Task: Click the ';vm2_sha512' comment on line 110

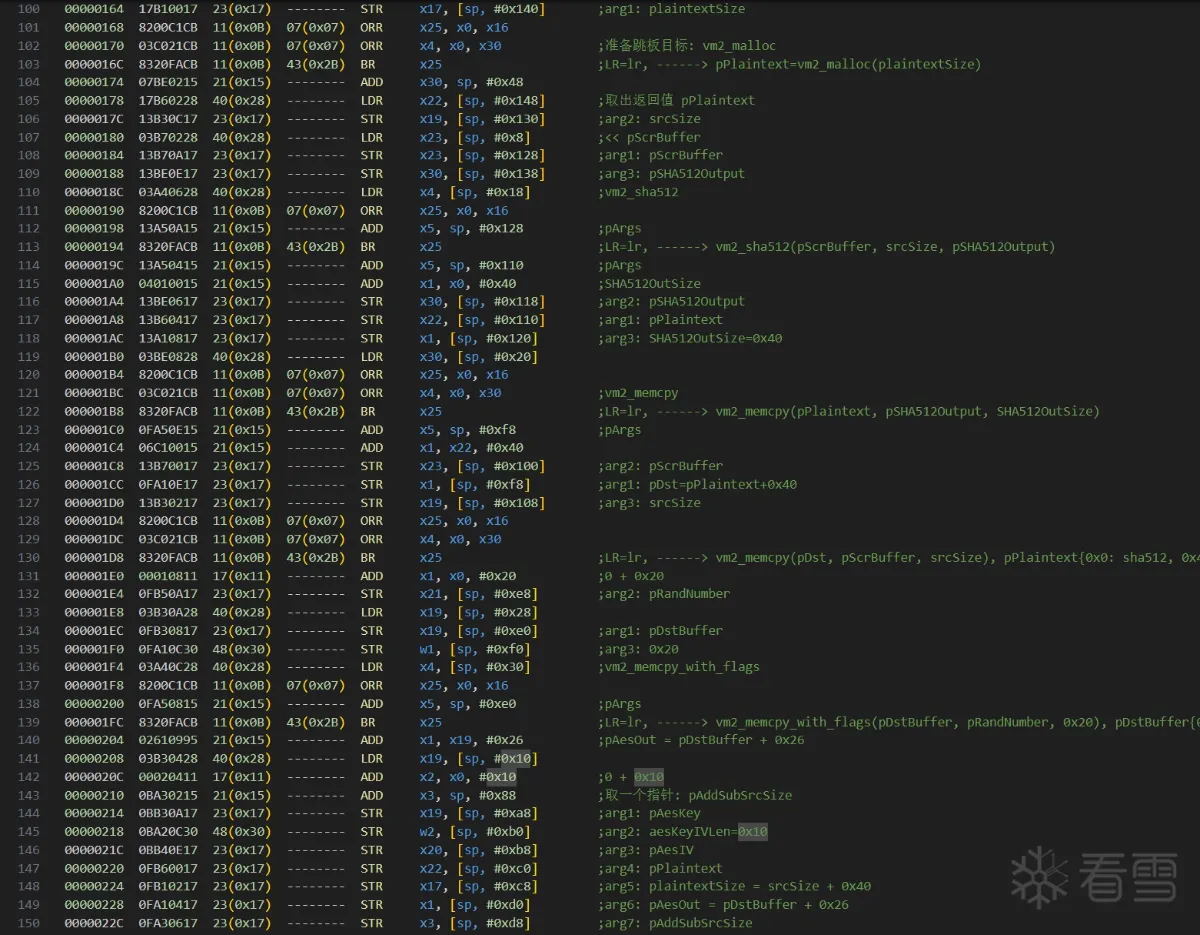Action: 638,192
